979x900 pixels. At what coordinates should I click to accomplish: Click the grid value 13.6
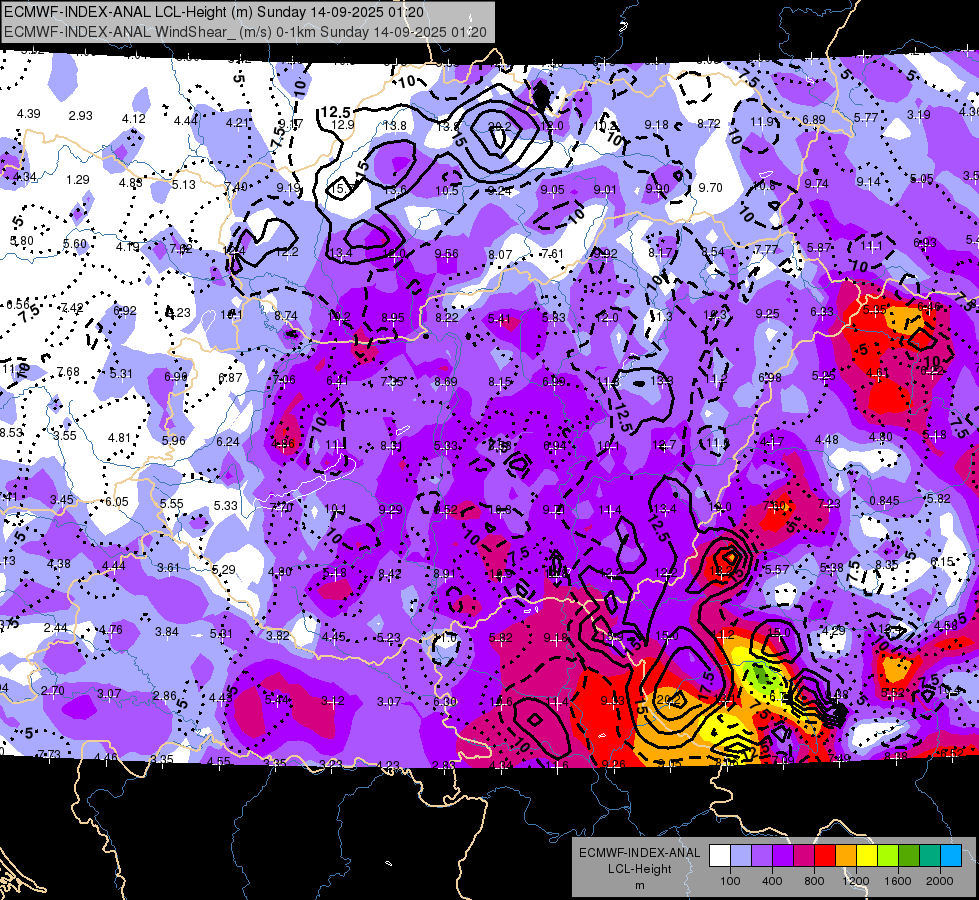coord(395,190)
